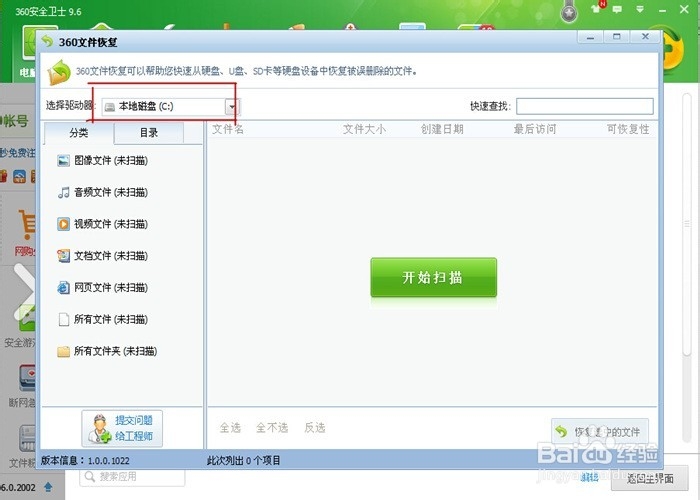700x500 pixels.
Task: Select 所有文件 (未扫描) category
Action: (x=102, y=319)
